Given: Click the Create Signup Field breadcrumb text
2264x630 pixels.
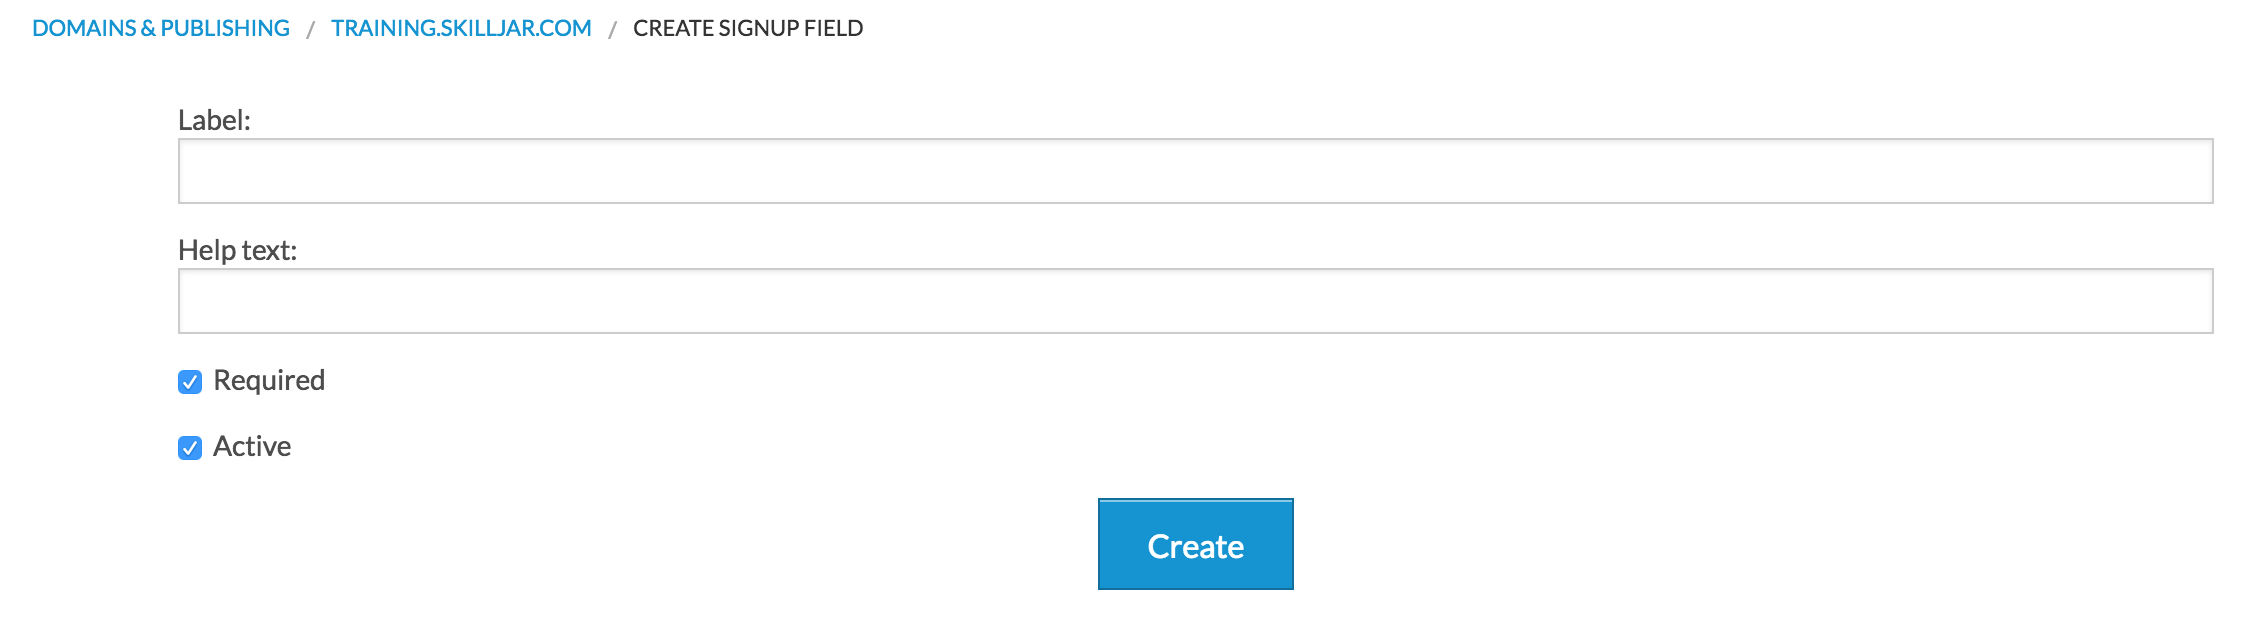Looking at the screenshot, I should [x=747, y=28].
